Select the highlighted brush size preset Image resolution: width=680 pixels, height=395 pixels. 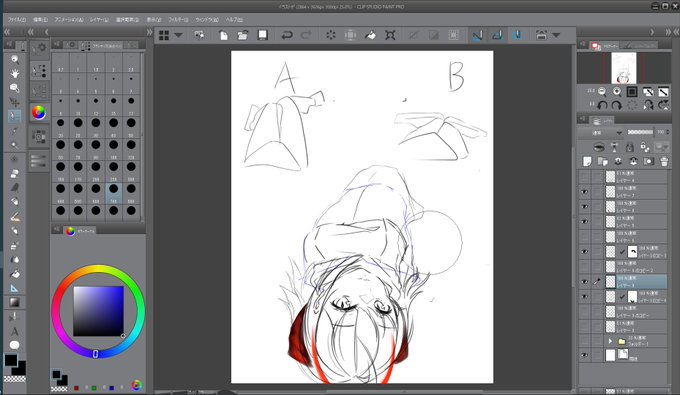tap(113, 193)
